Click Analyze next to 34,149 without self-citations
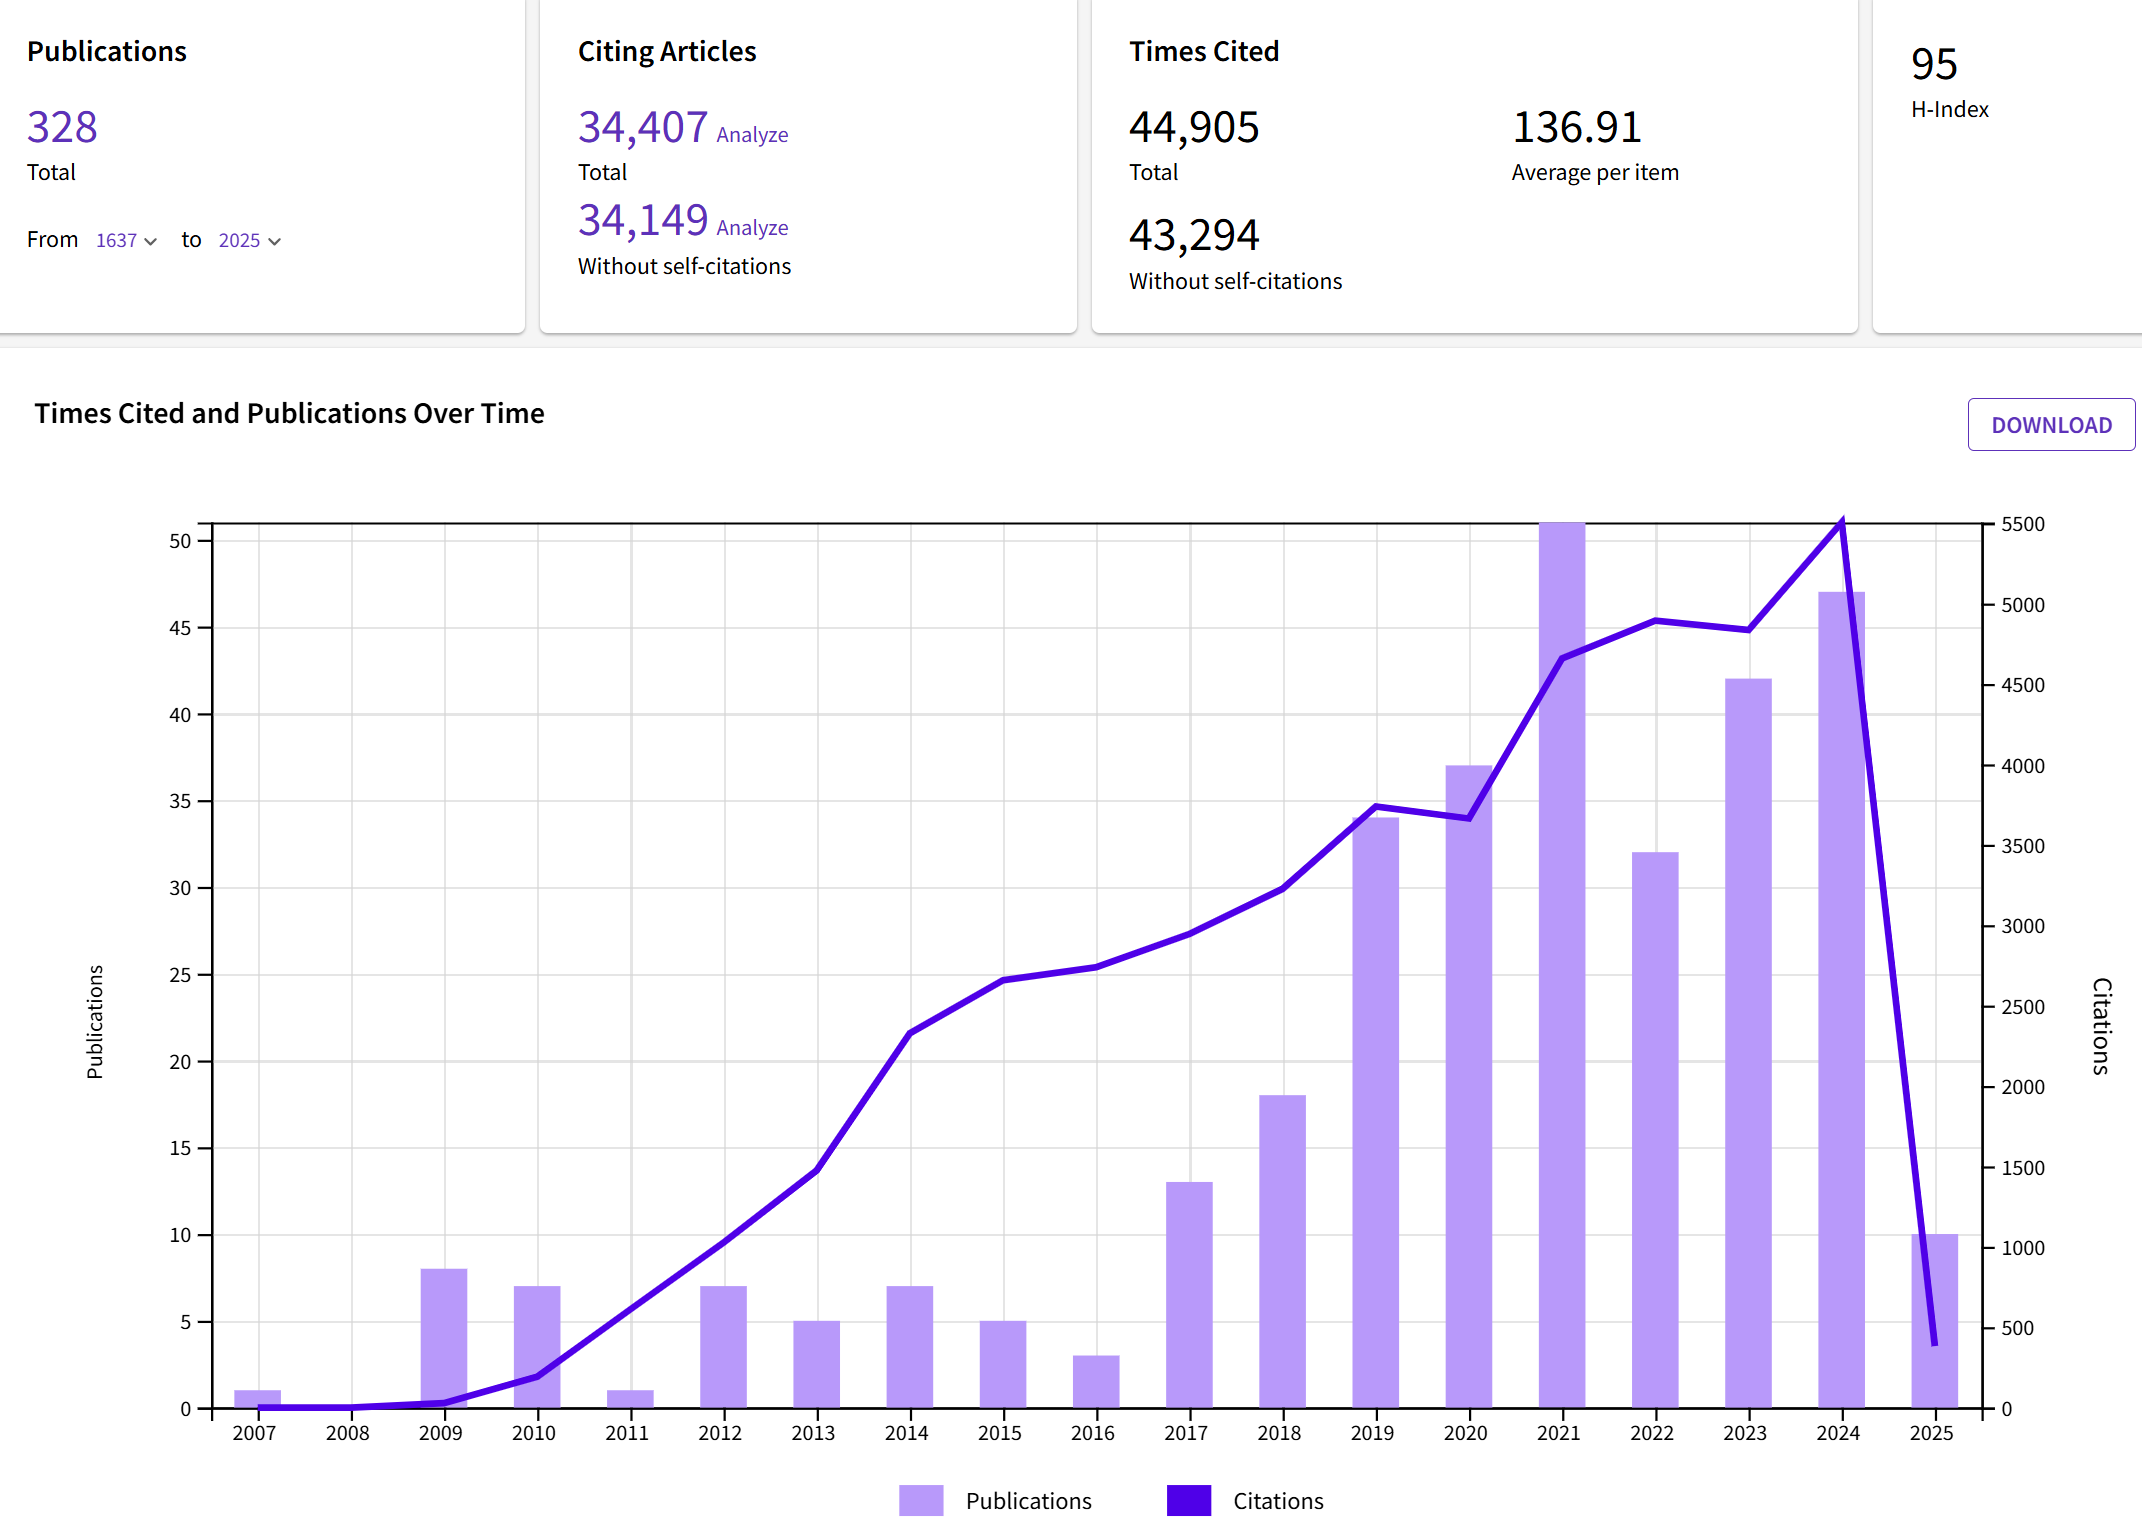 pos(752,228)
